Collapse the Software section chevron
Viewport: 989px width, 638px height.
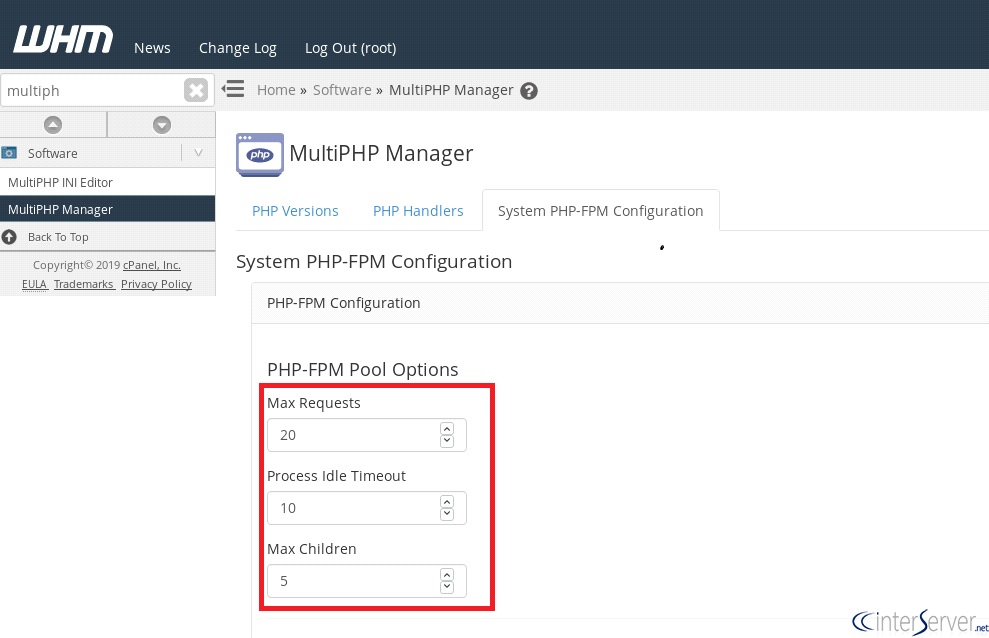click(198, 153)
